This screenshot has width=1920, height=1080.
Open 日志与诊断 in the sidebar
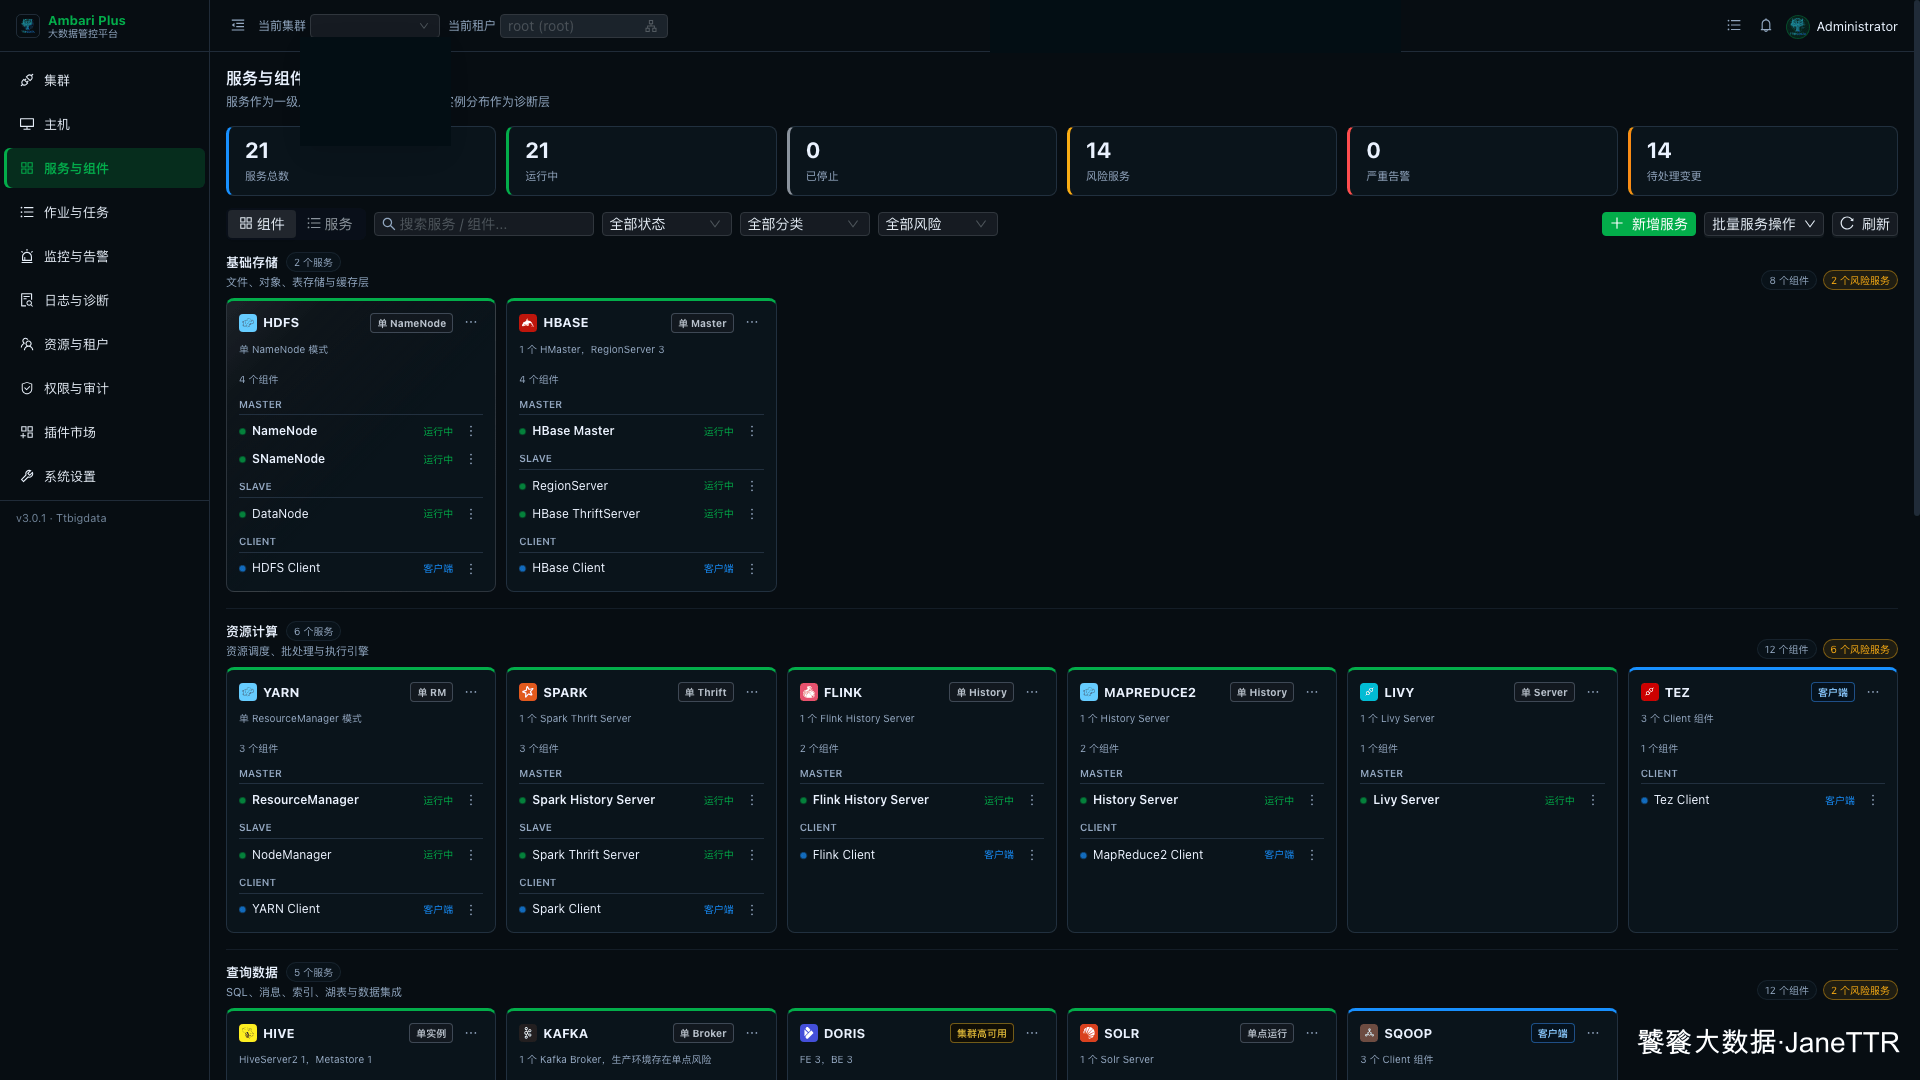(x=105, y=300)
